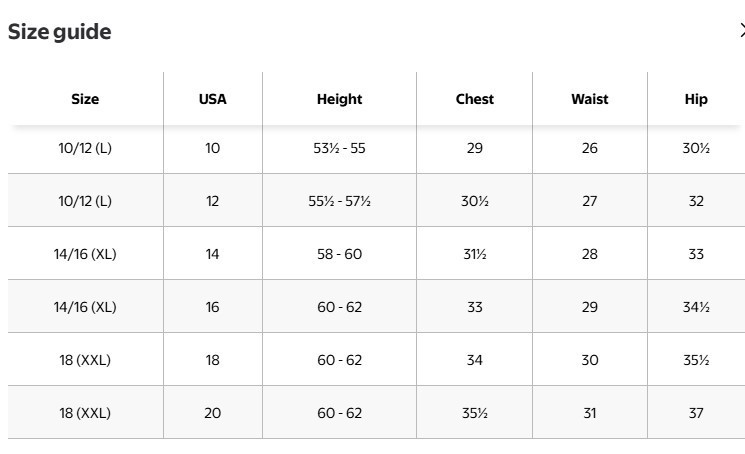Click the Hip column header

point(696,99)
